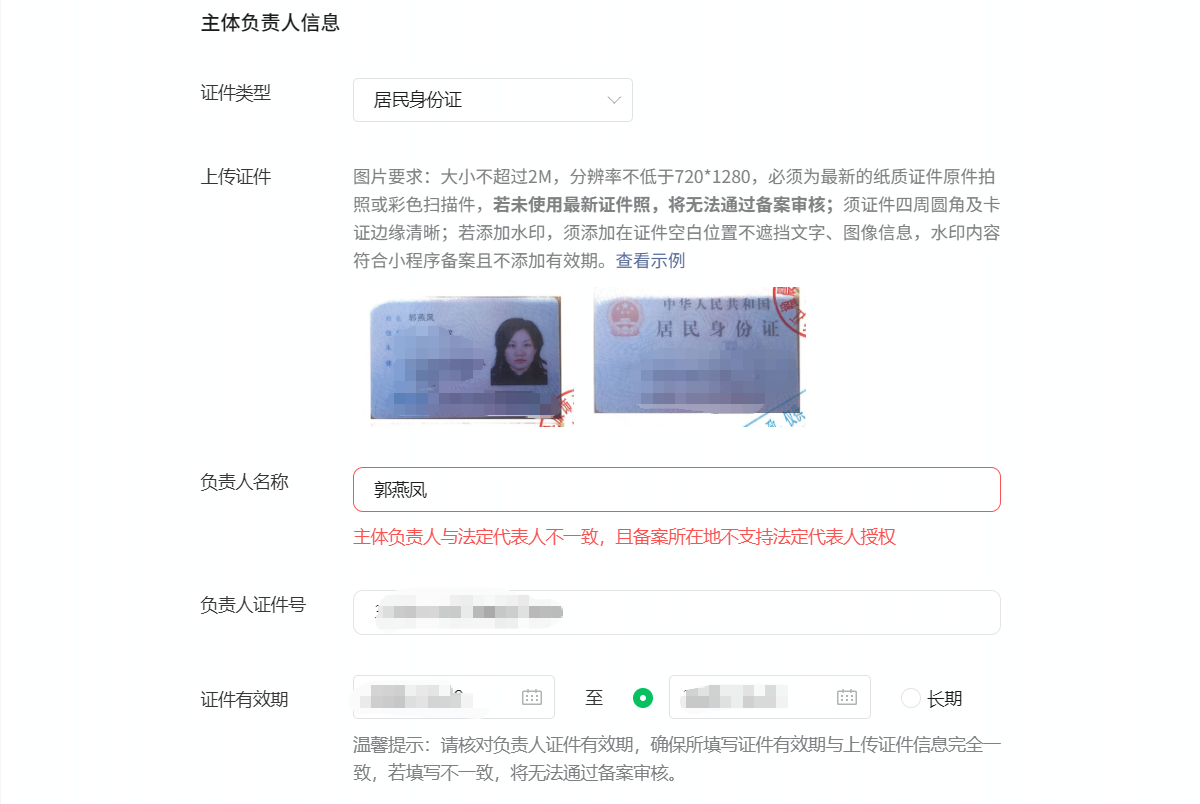Click the 负责人证件号 input field
The height and width of the screenshot is (804, 1200).
pos(676,612)
